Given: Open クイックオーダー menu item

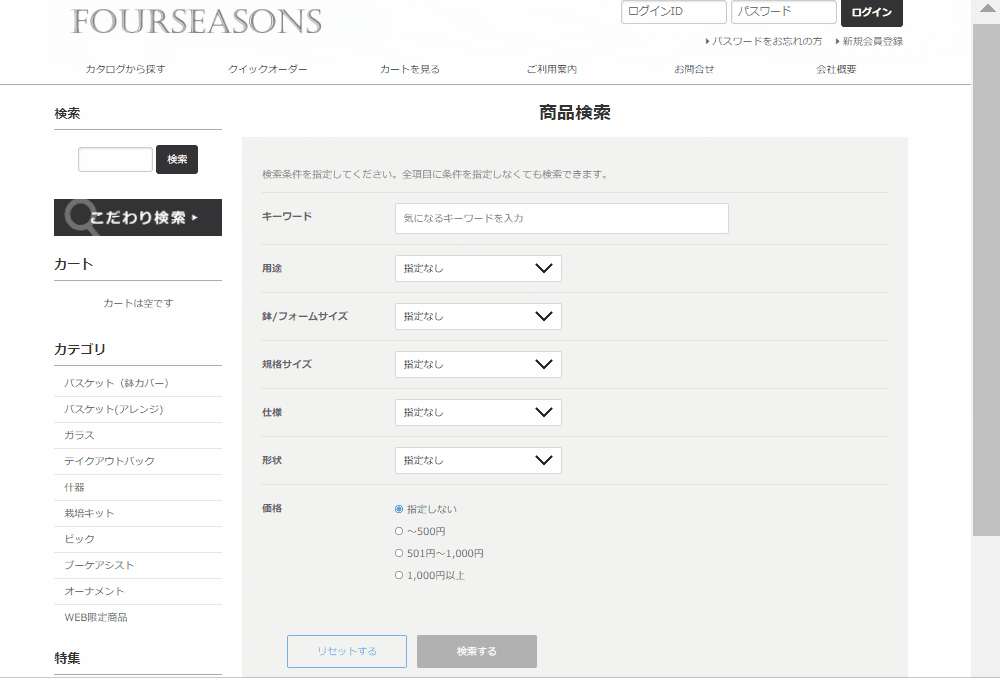Looking at the screenshot, I should (x=268, y=69).
